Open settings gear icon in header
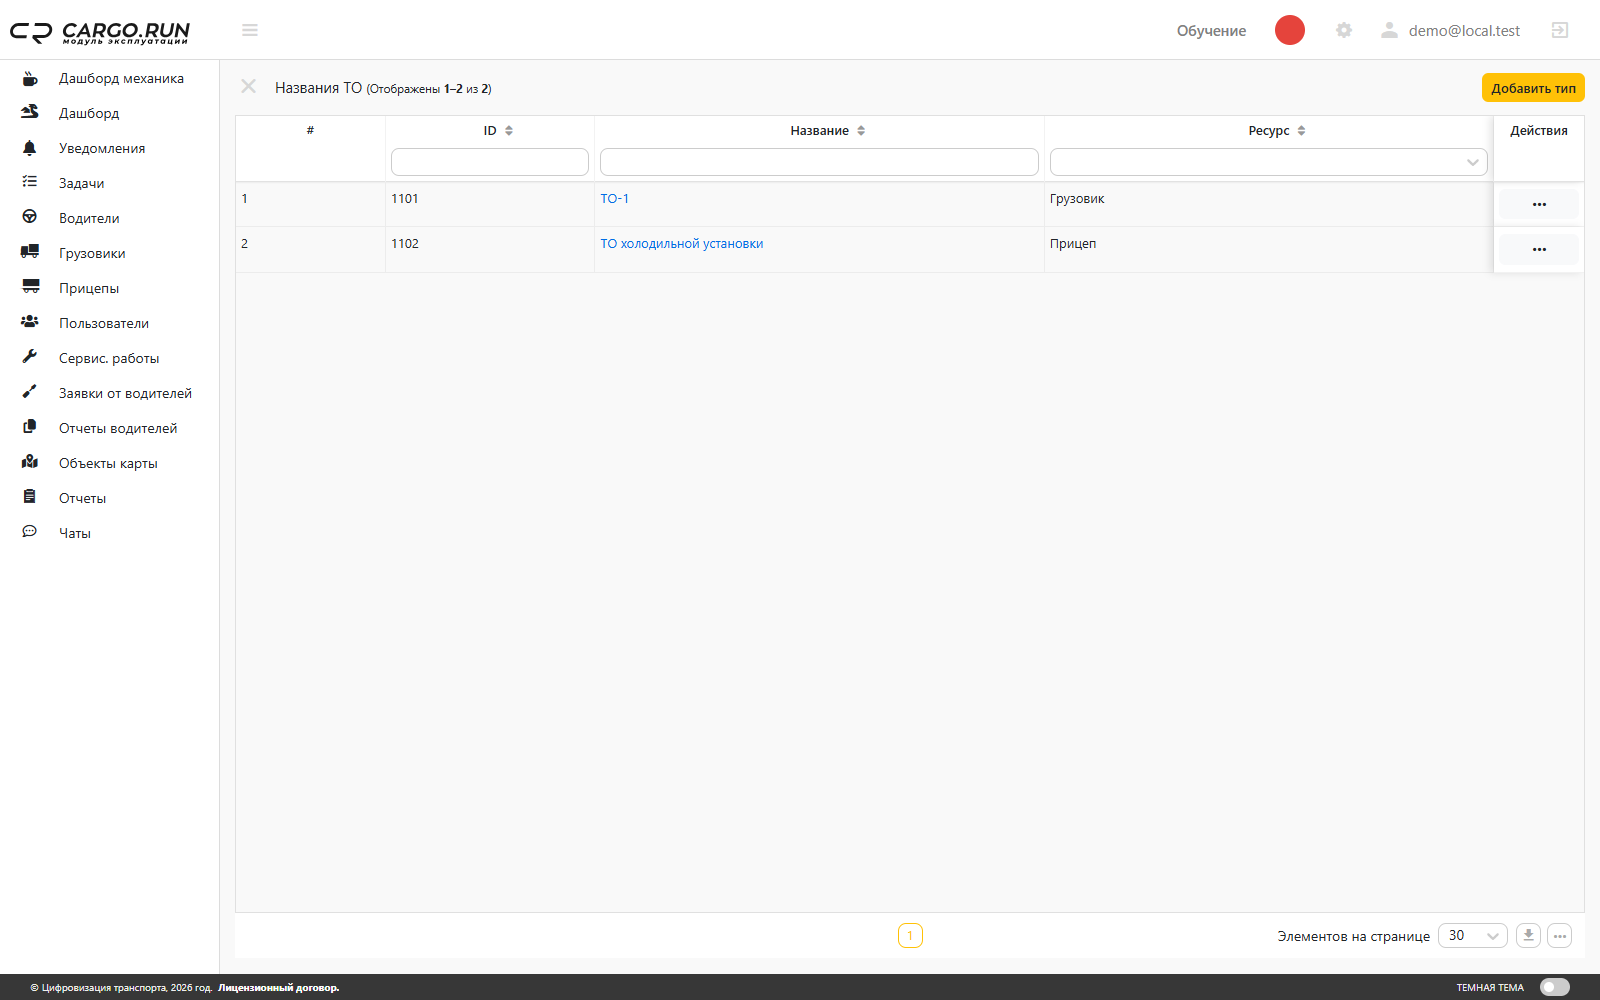This screenshot has width=1600, height=1000. point(1344,30)
